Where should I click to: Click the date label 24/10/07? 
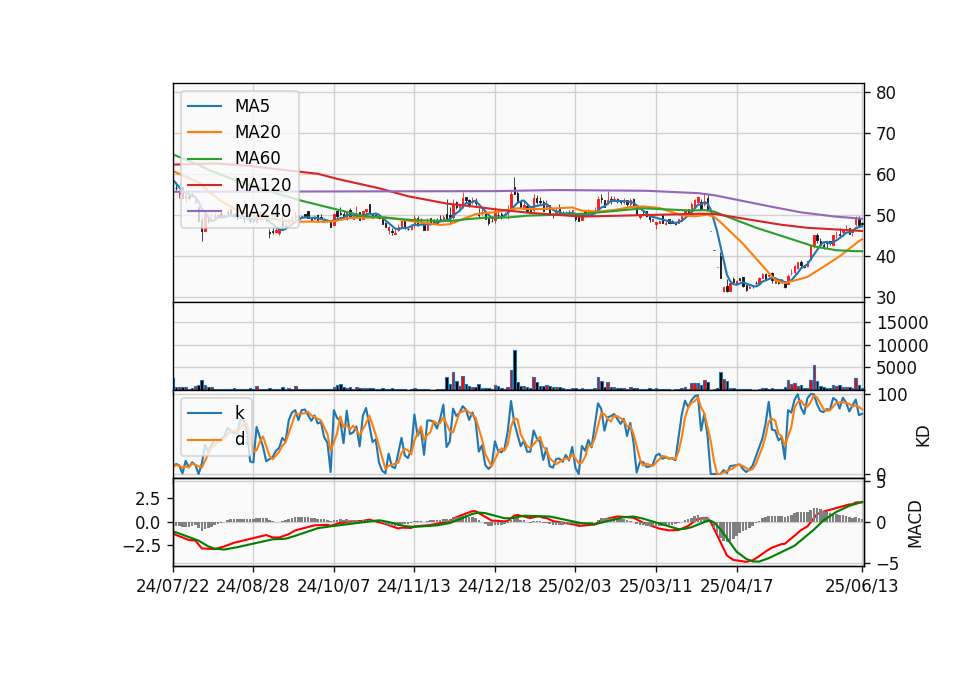pyautogui.click(x=334, y=586)
